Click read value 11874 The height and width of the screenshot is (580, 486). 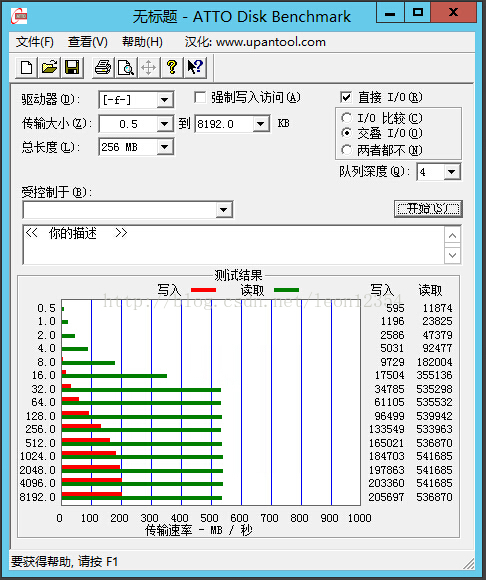click(437, 308)
